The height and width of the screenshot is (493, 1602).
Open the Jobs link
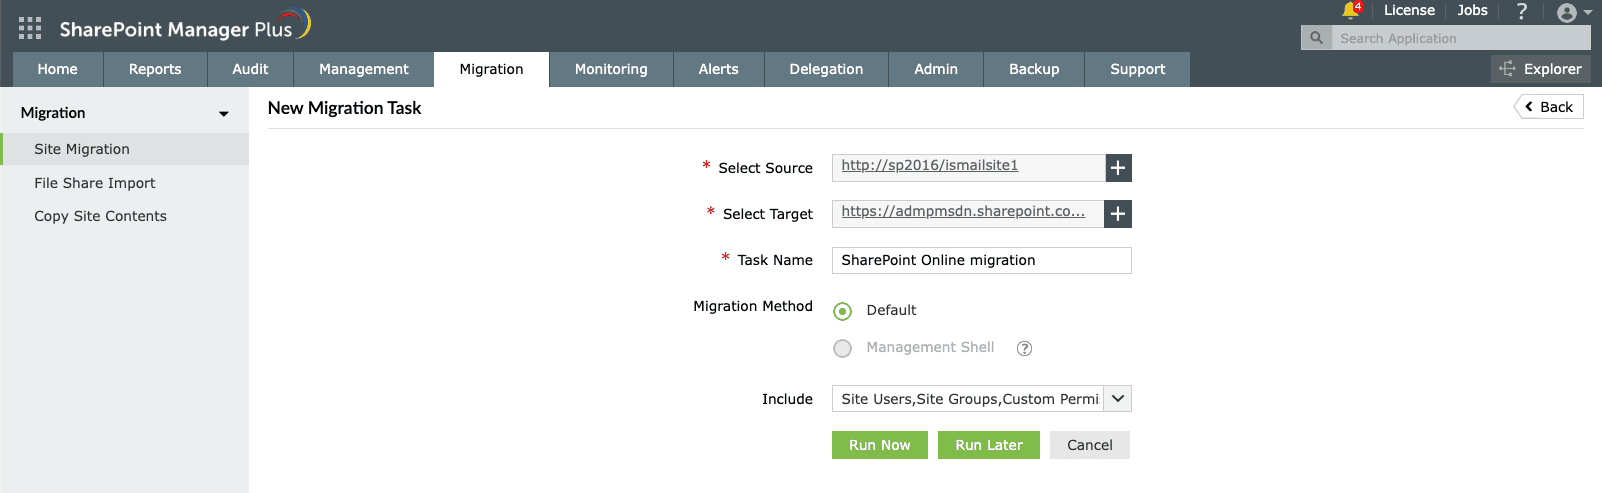pyautogui.click(x=1472, y=10)
